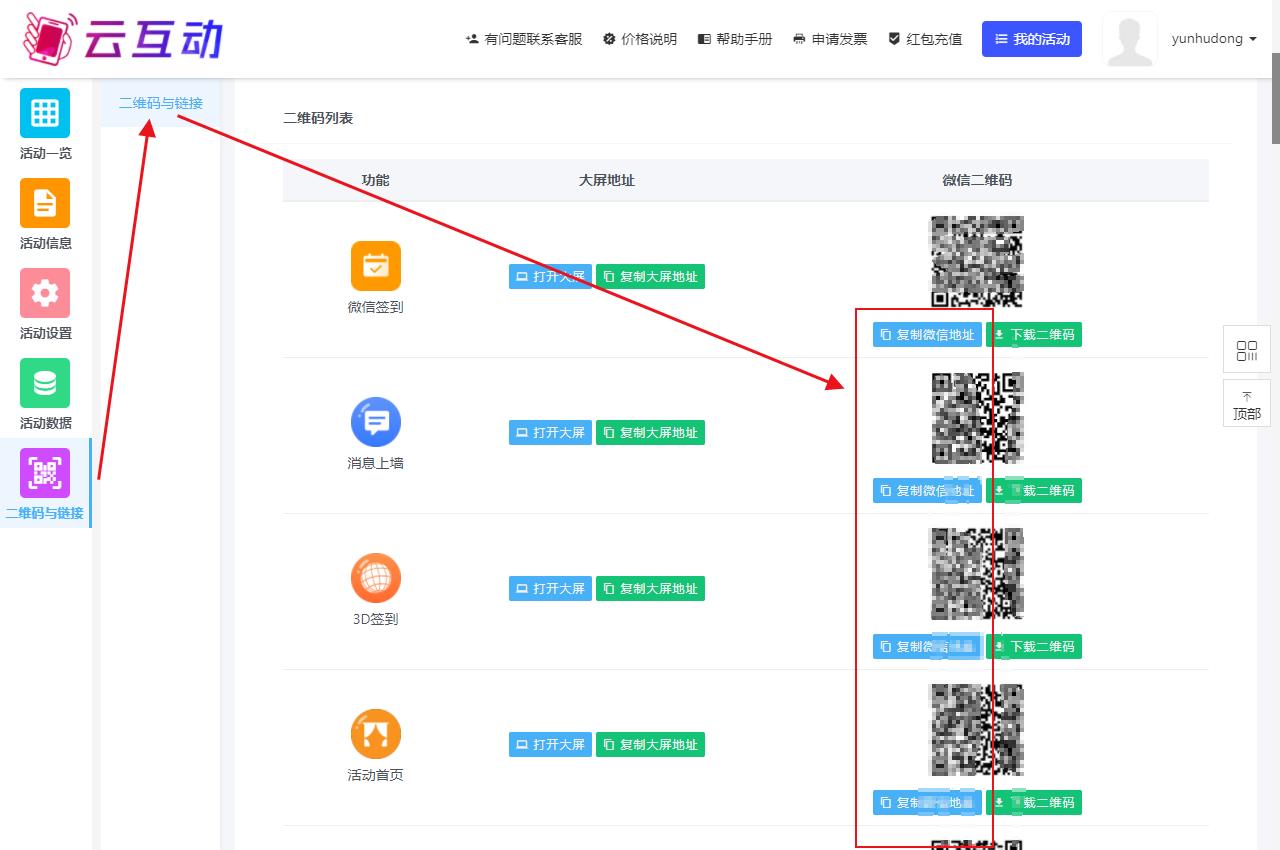Click 下载二维码 under 3D签到 QR code
This screenshot has width=1280, height=850.
(x=1034, y=647)
